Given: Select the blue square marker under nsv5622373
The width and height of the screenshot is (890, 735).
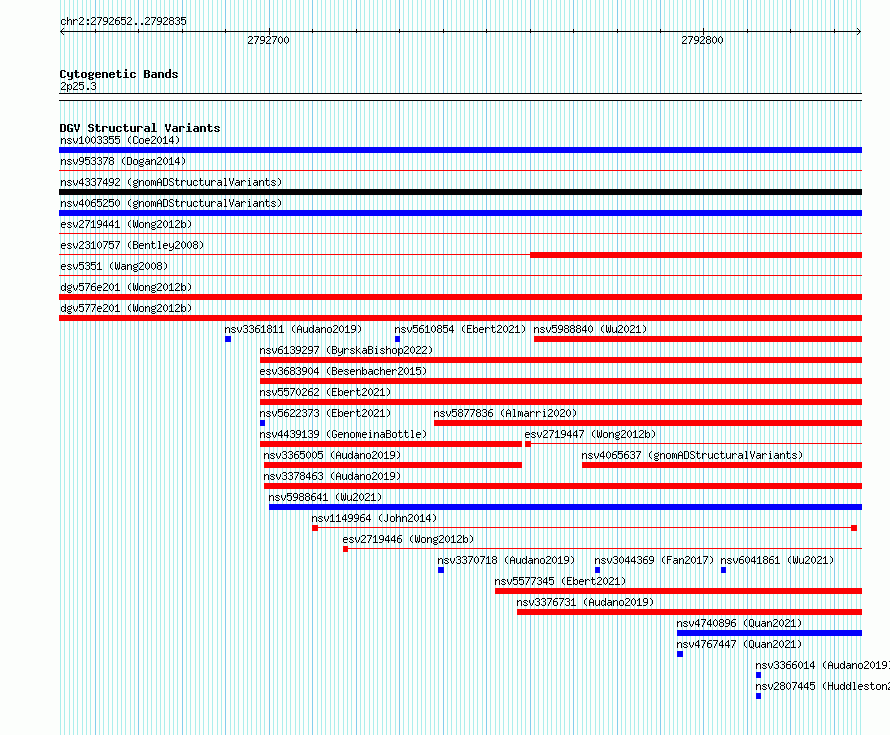Looking at the screenshot, I should point(262,423).
